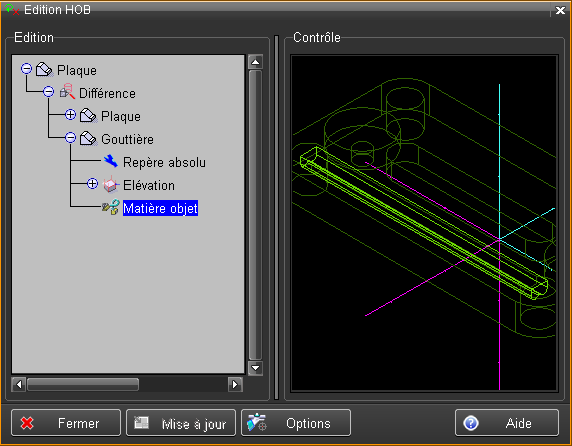Click the Repère absolu axis icon
This screenshot has height=446, width=572.
coord(111,161)
